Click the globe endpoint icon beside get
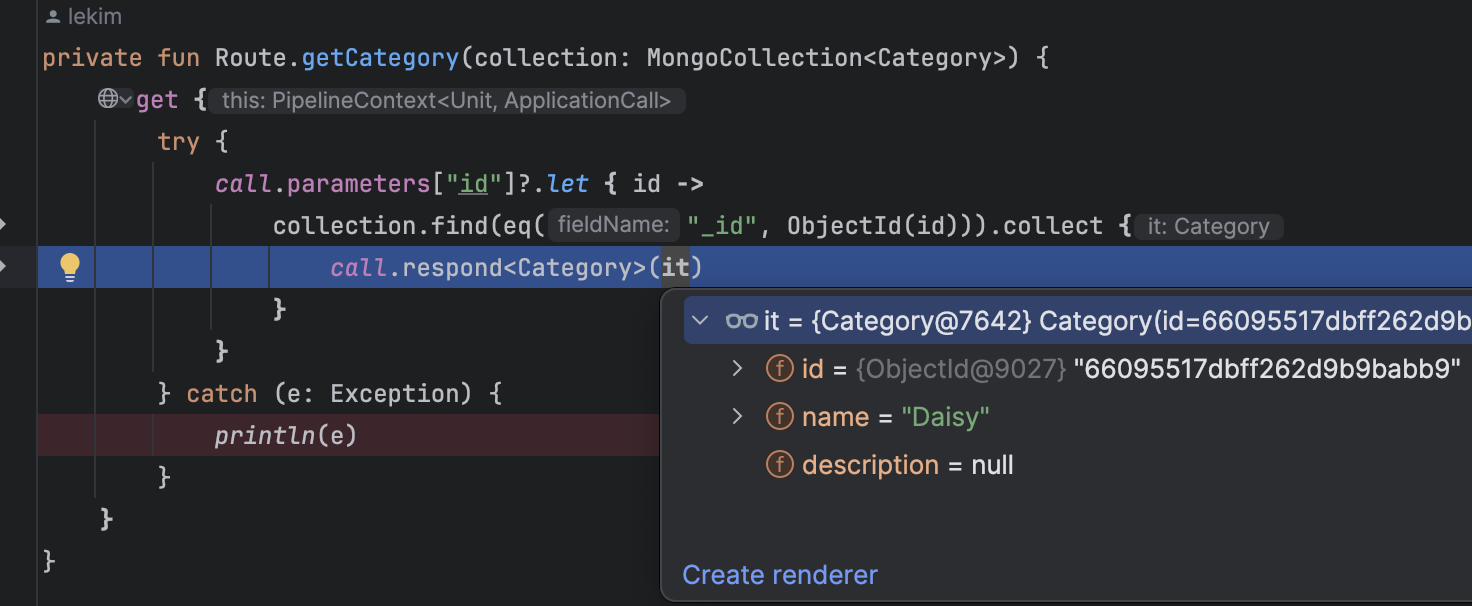The width and height of the screenshot is (1472, 606). [108, 99]
